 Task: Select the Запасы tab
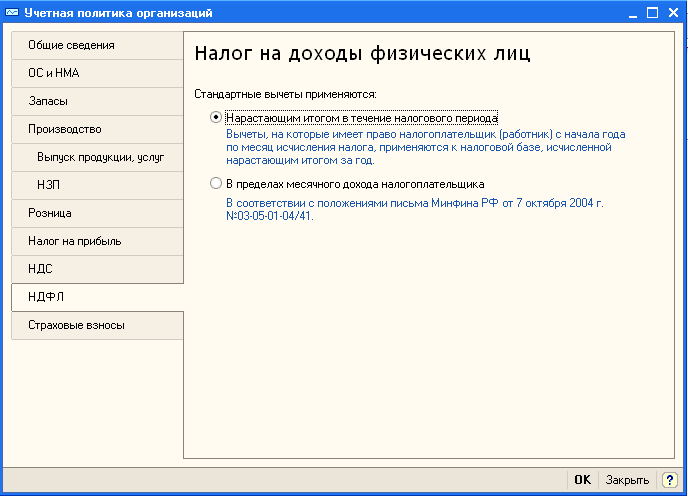click(97, 102)
